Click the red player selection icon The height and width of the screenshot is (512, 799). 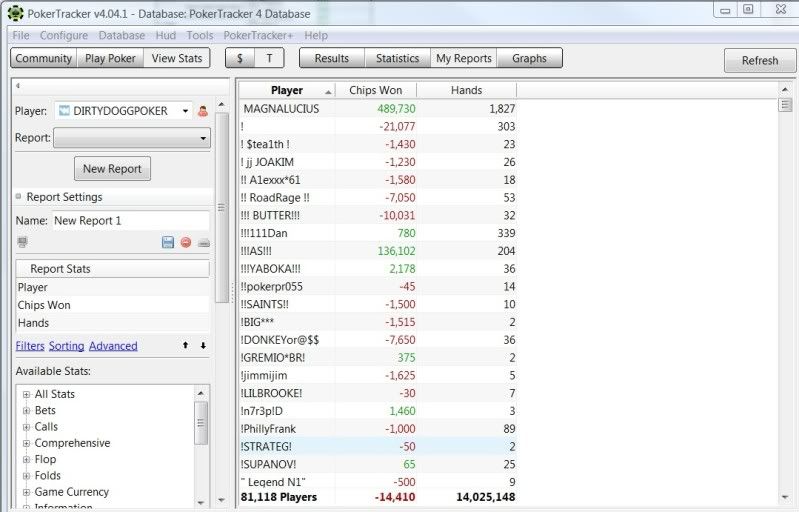pos(202,111)
